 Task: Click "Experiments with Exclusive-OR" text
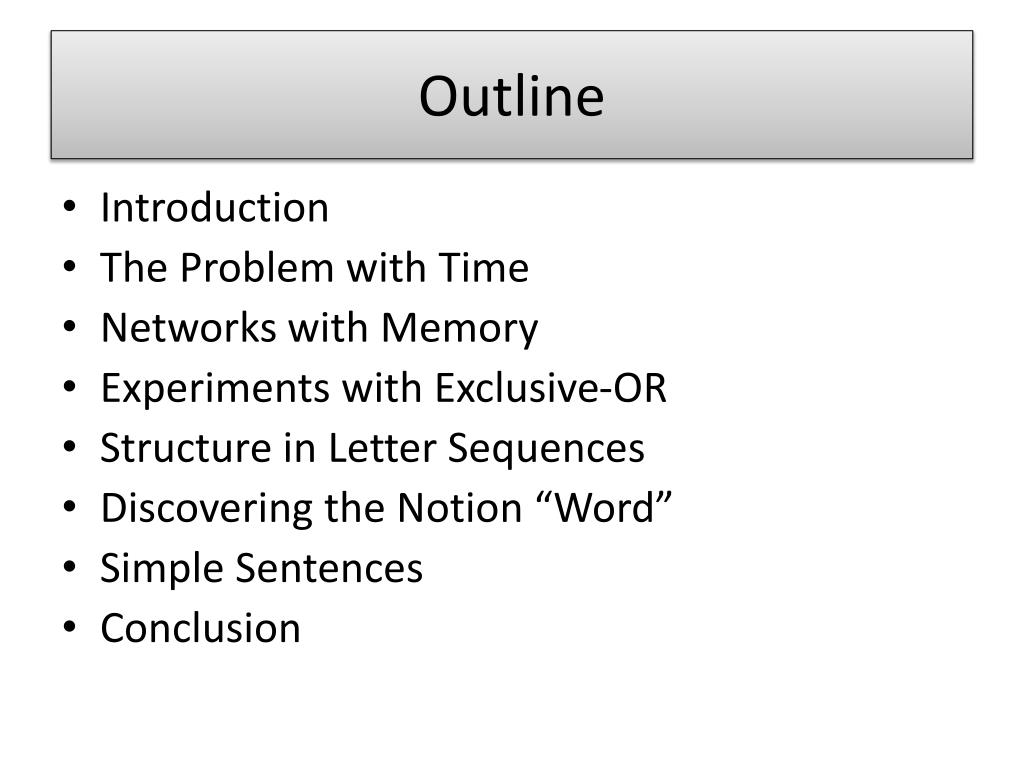pyautogui.click(x=383, y=388)
